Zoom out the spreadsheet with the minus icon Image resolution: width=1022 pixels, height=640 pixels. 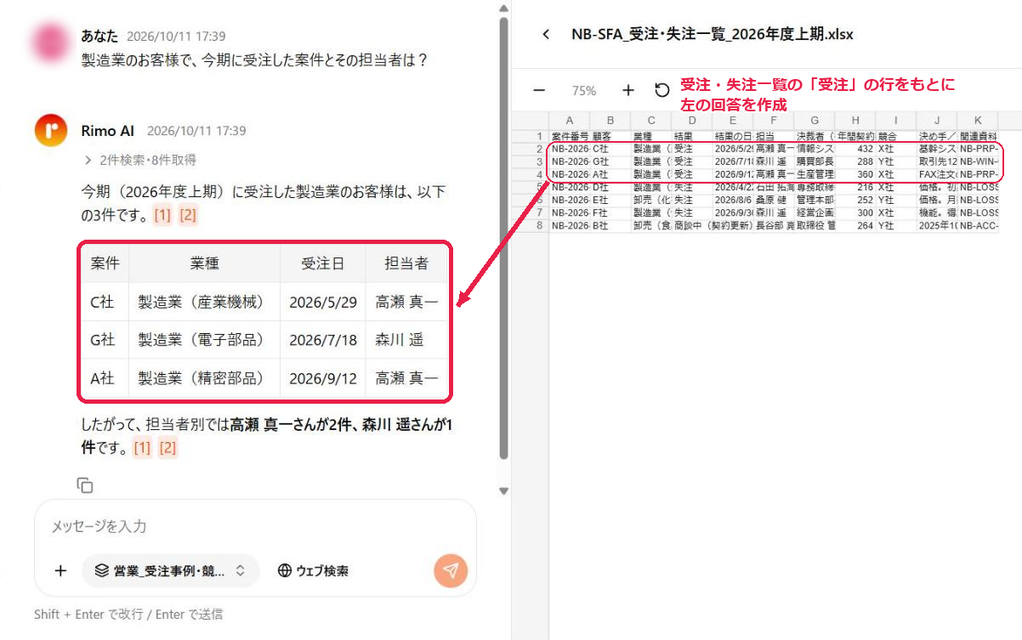point(539,91)
